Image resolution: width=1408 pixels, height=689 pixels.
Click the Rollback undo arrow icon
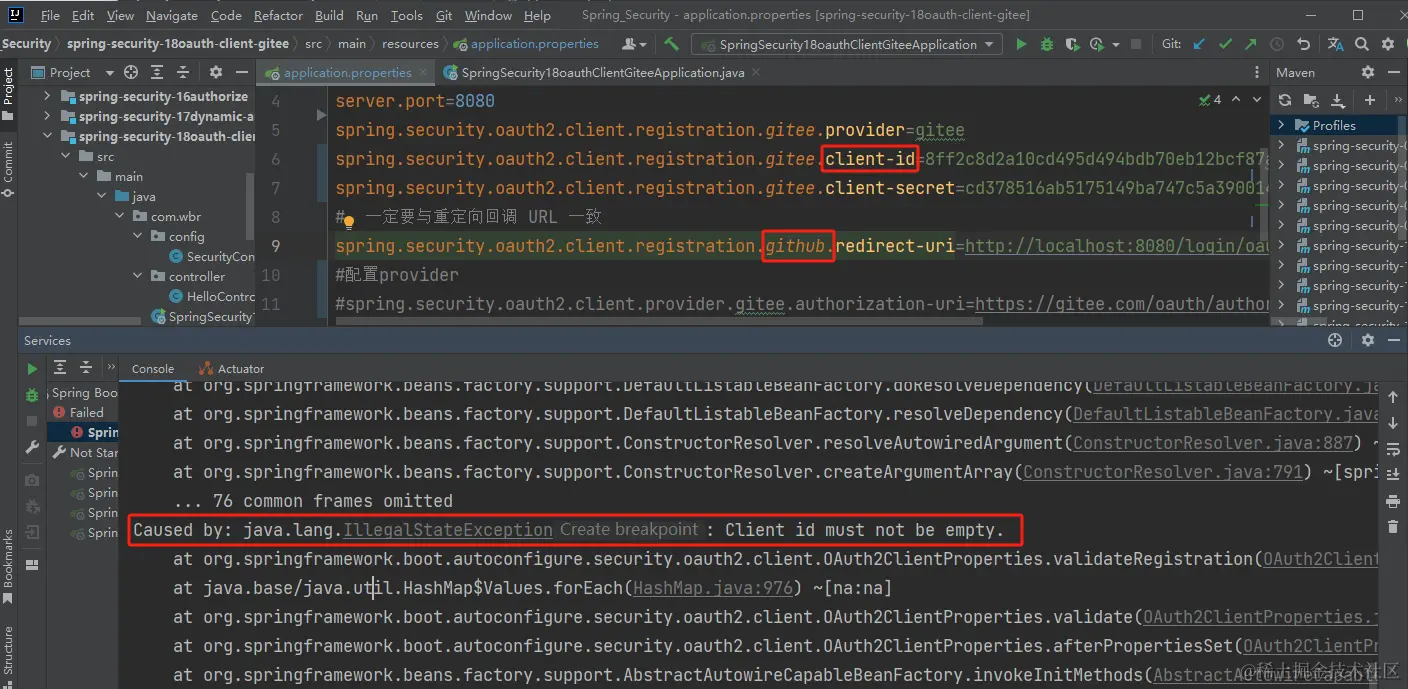(x=1303, y=44)
